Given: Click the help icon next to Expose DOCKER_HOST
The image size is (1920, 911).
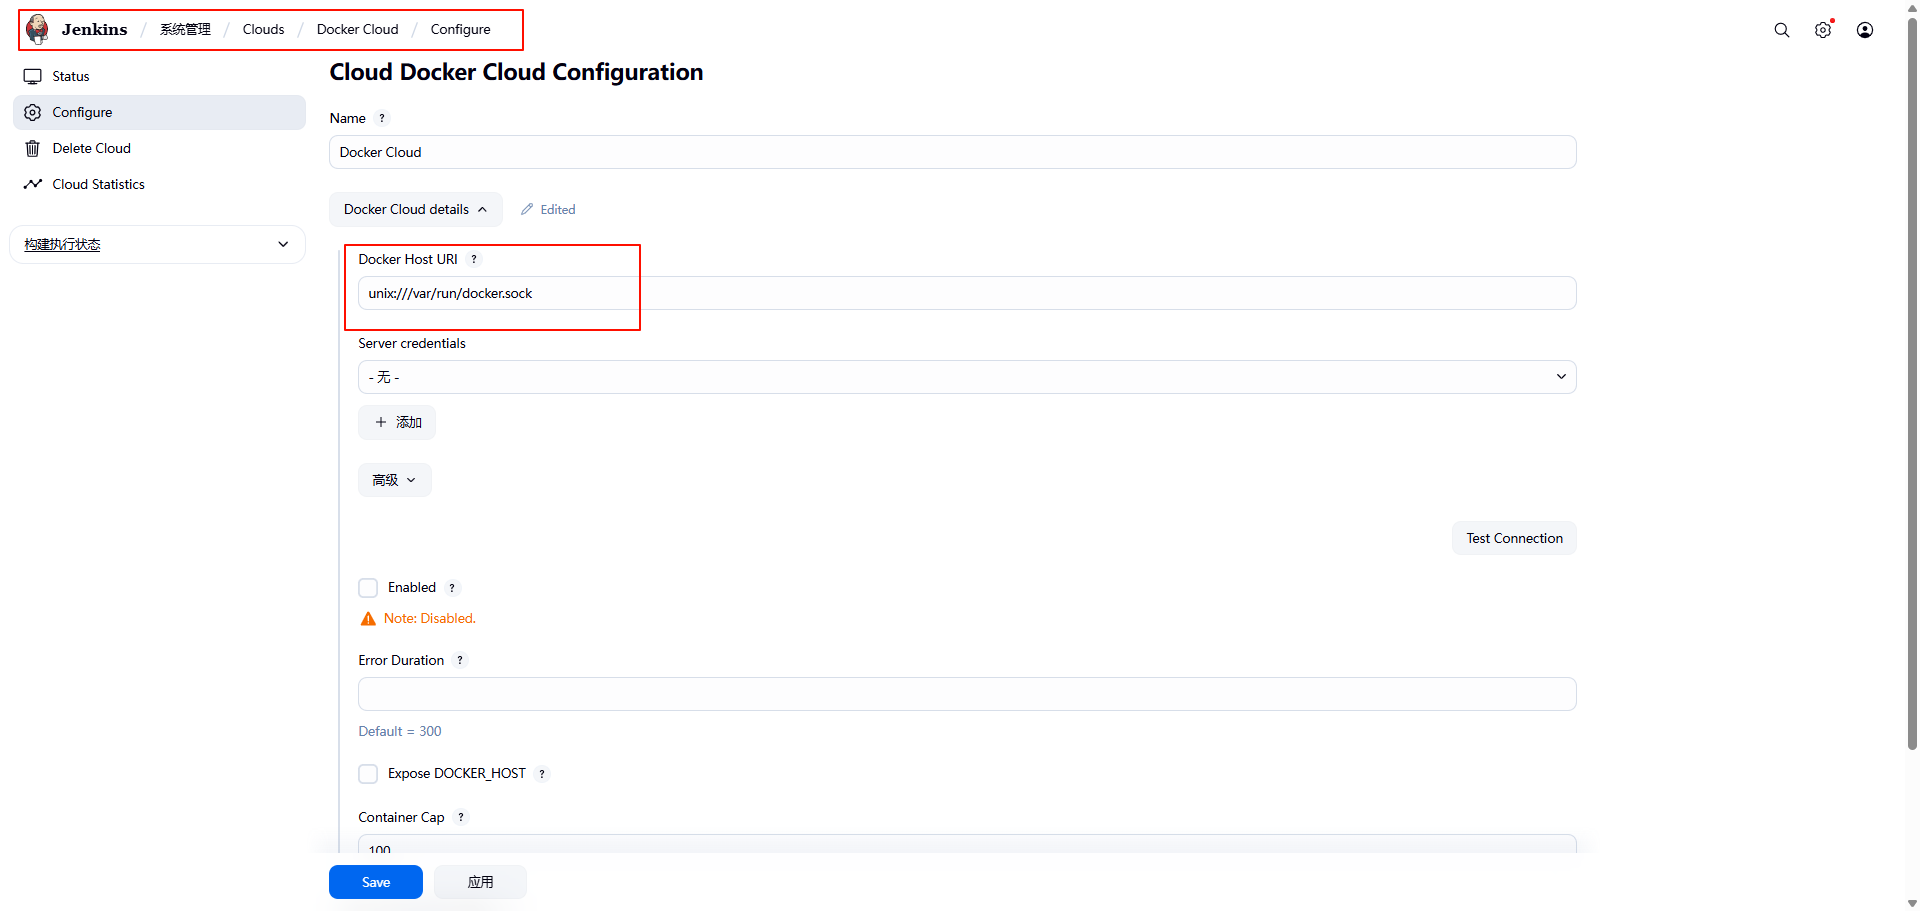Looking at the screenshot, I should [x=542, y=774].
